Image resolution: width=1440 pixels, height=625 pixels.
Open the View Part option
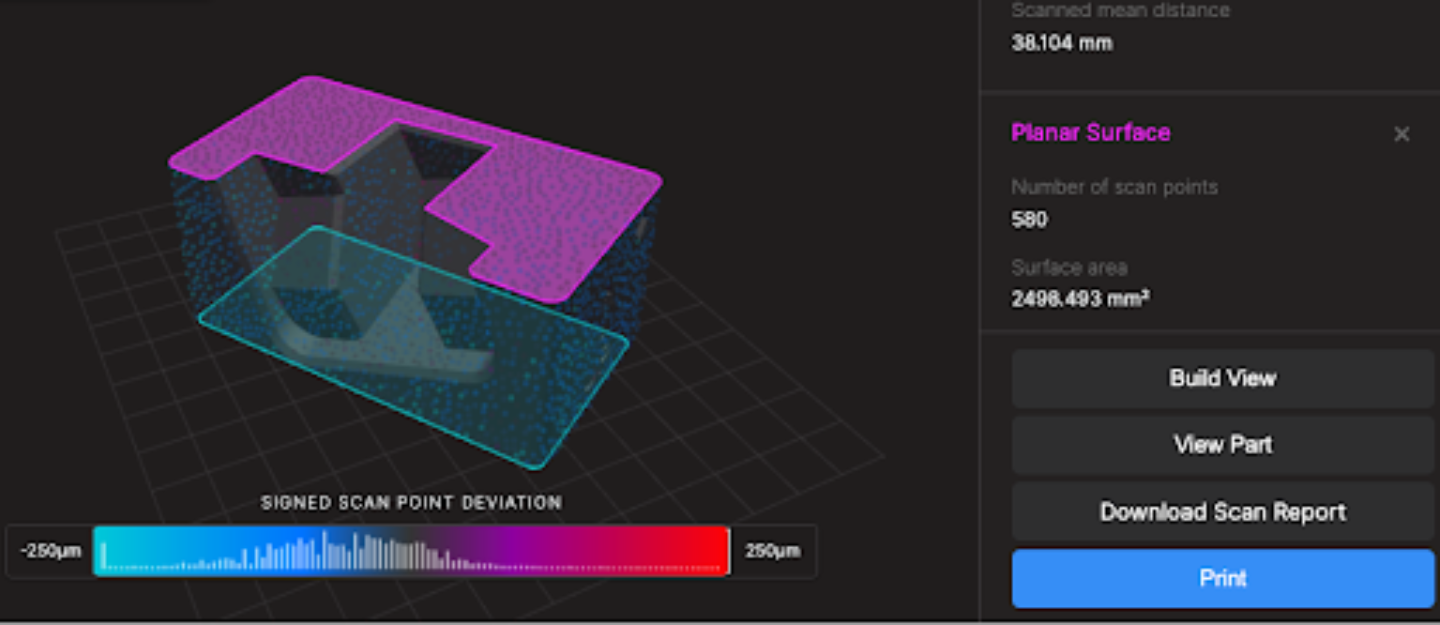pyautogui.click(x=1222, y=445)
